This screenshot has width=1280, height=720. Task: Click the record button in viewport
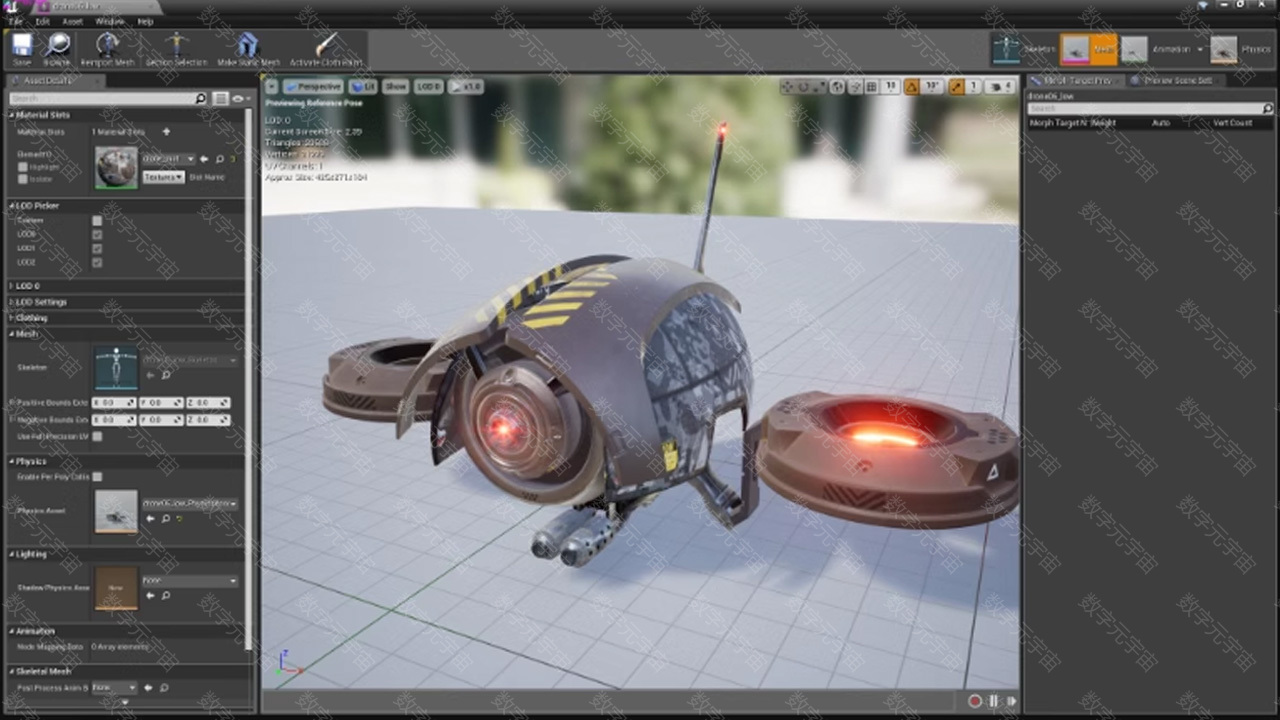coord(975,702)
